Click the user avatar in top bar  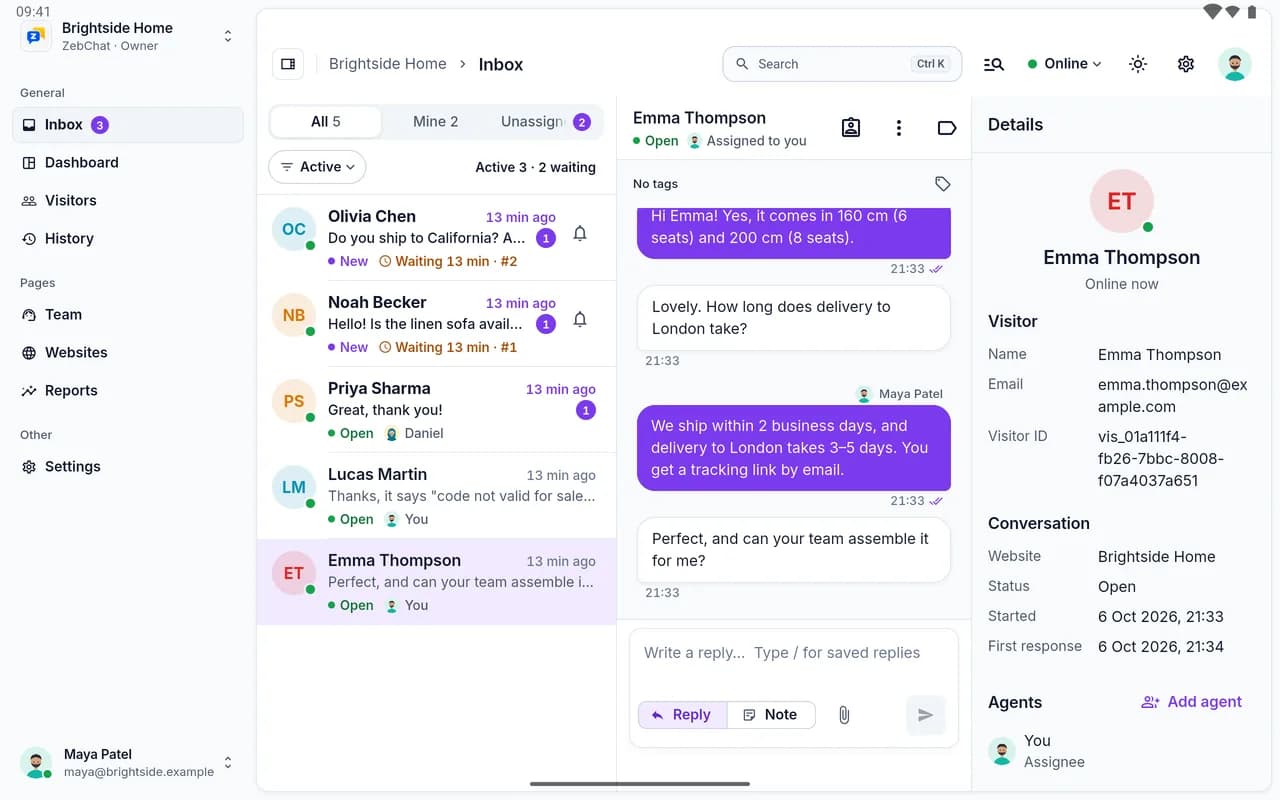(1235, 64)
